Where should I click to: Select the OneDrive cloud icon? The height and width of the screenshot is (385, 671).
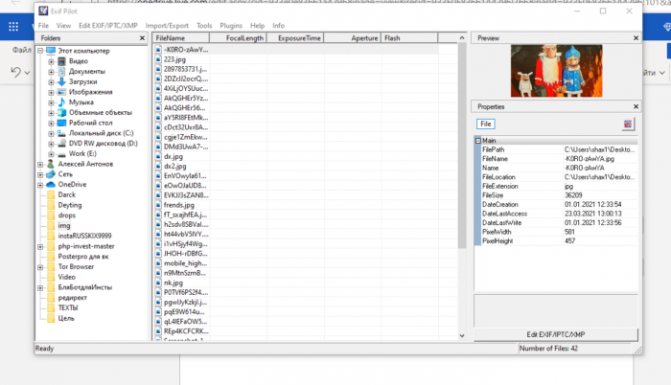[x=51, y=184]
